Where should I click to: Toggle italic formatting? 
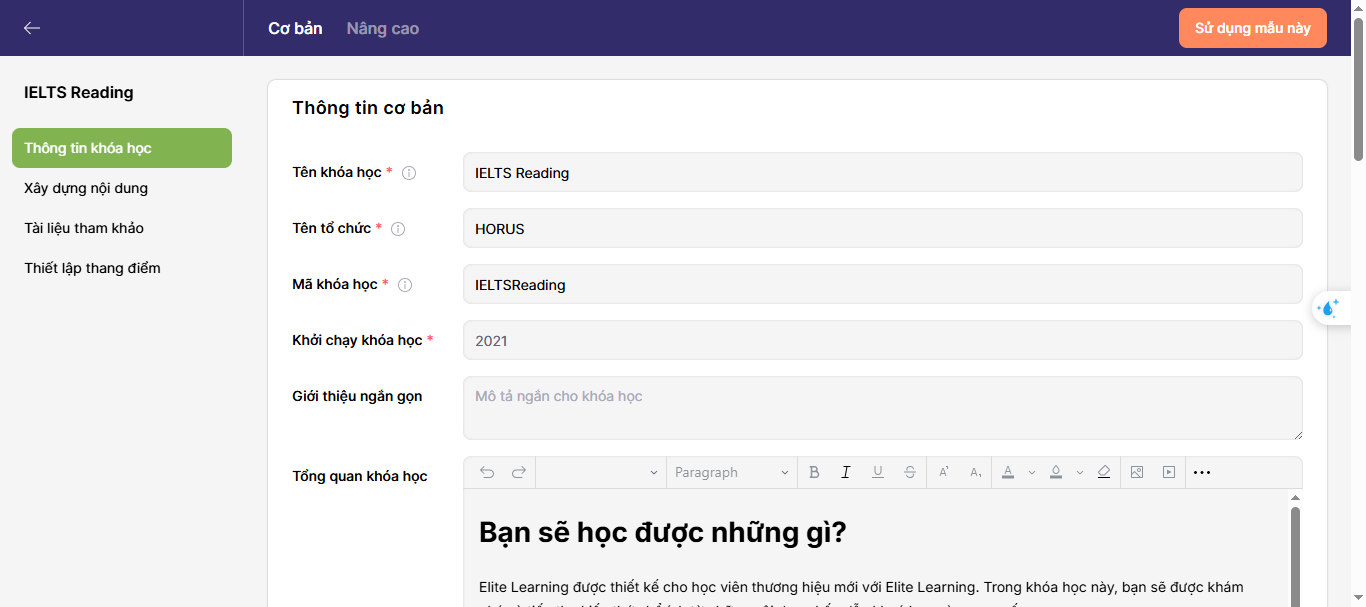click(x=846, y=472)
